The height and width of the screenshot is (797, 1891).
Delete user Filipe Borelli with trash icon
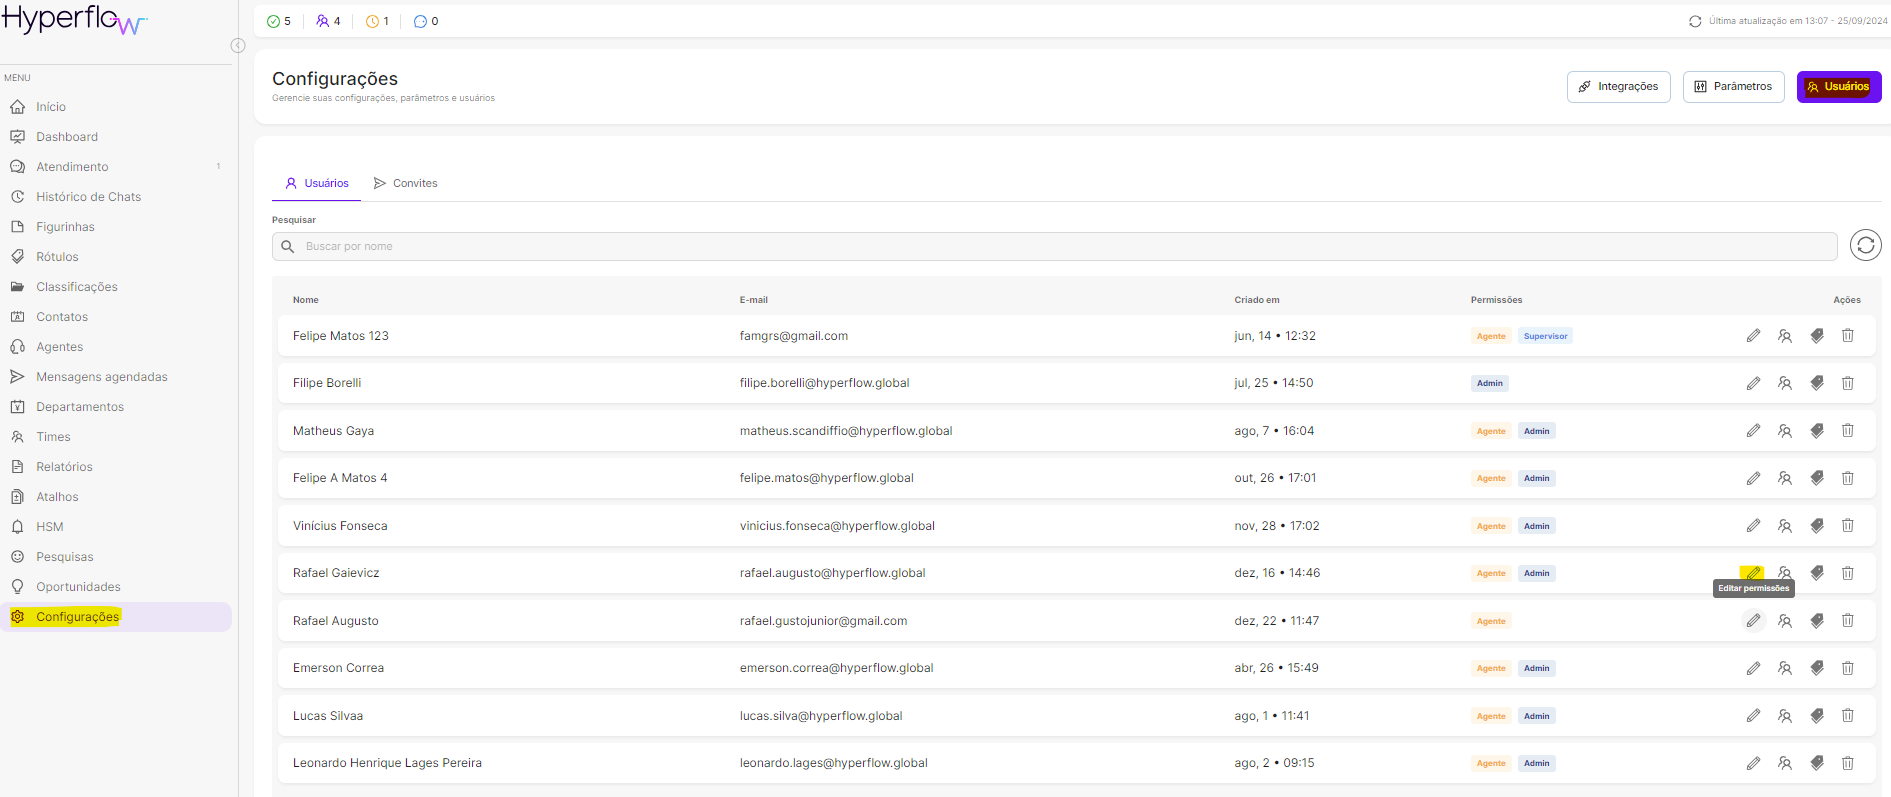pos(1847,383)
